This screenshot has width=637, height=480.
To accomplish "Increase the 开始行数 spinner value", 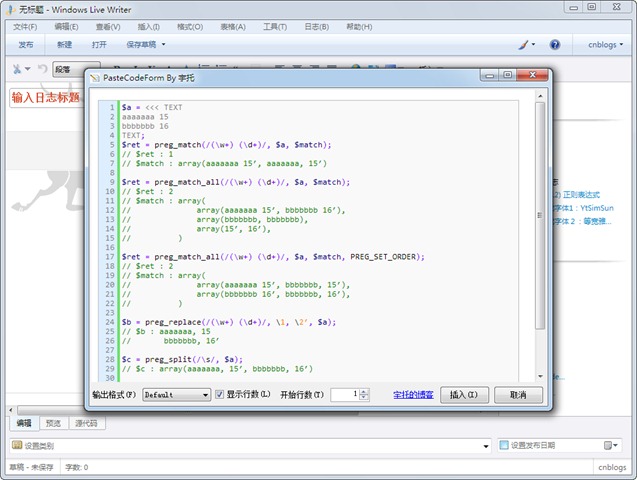I will coord(364,391).
